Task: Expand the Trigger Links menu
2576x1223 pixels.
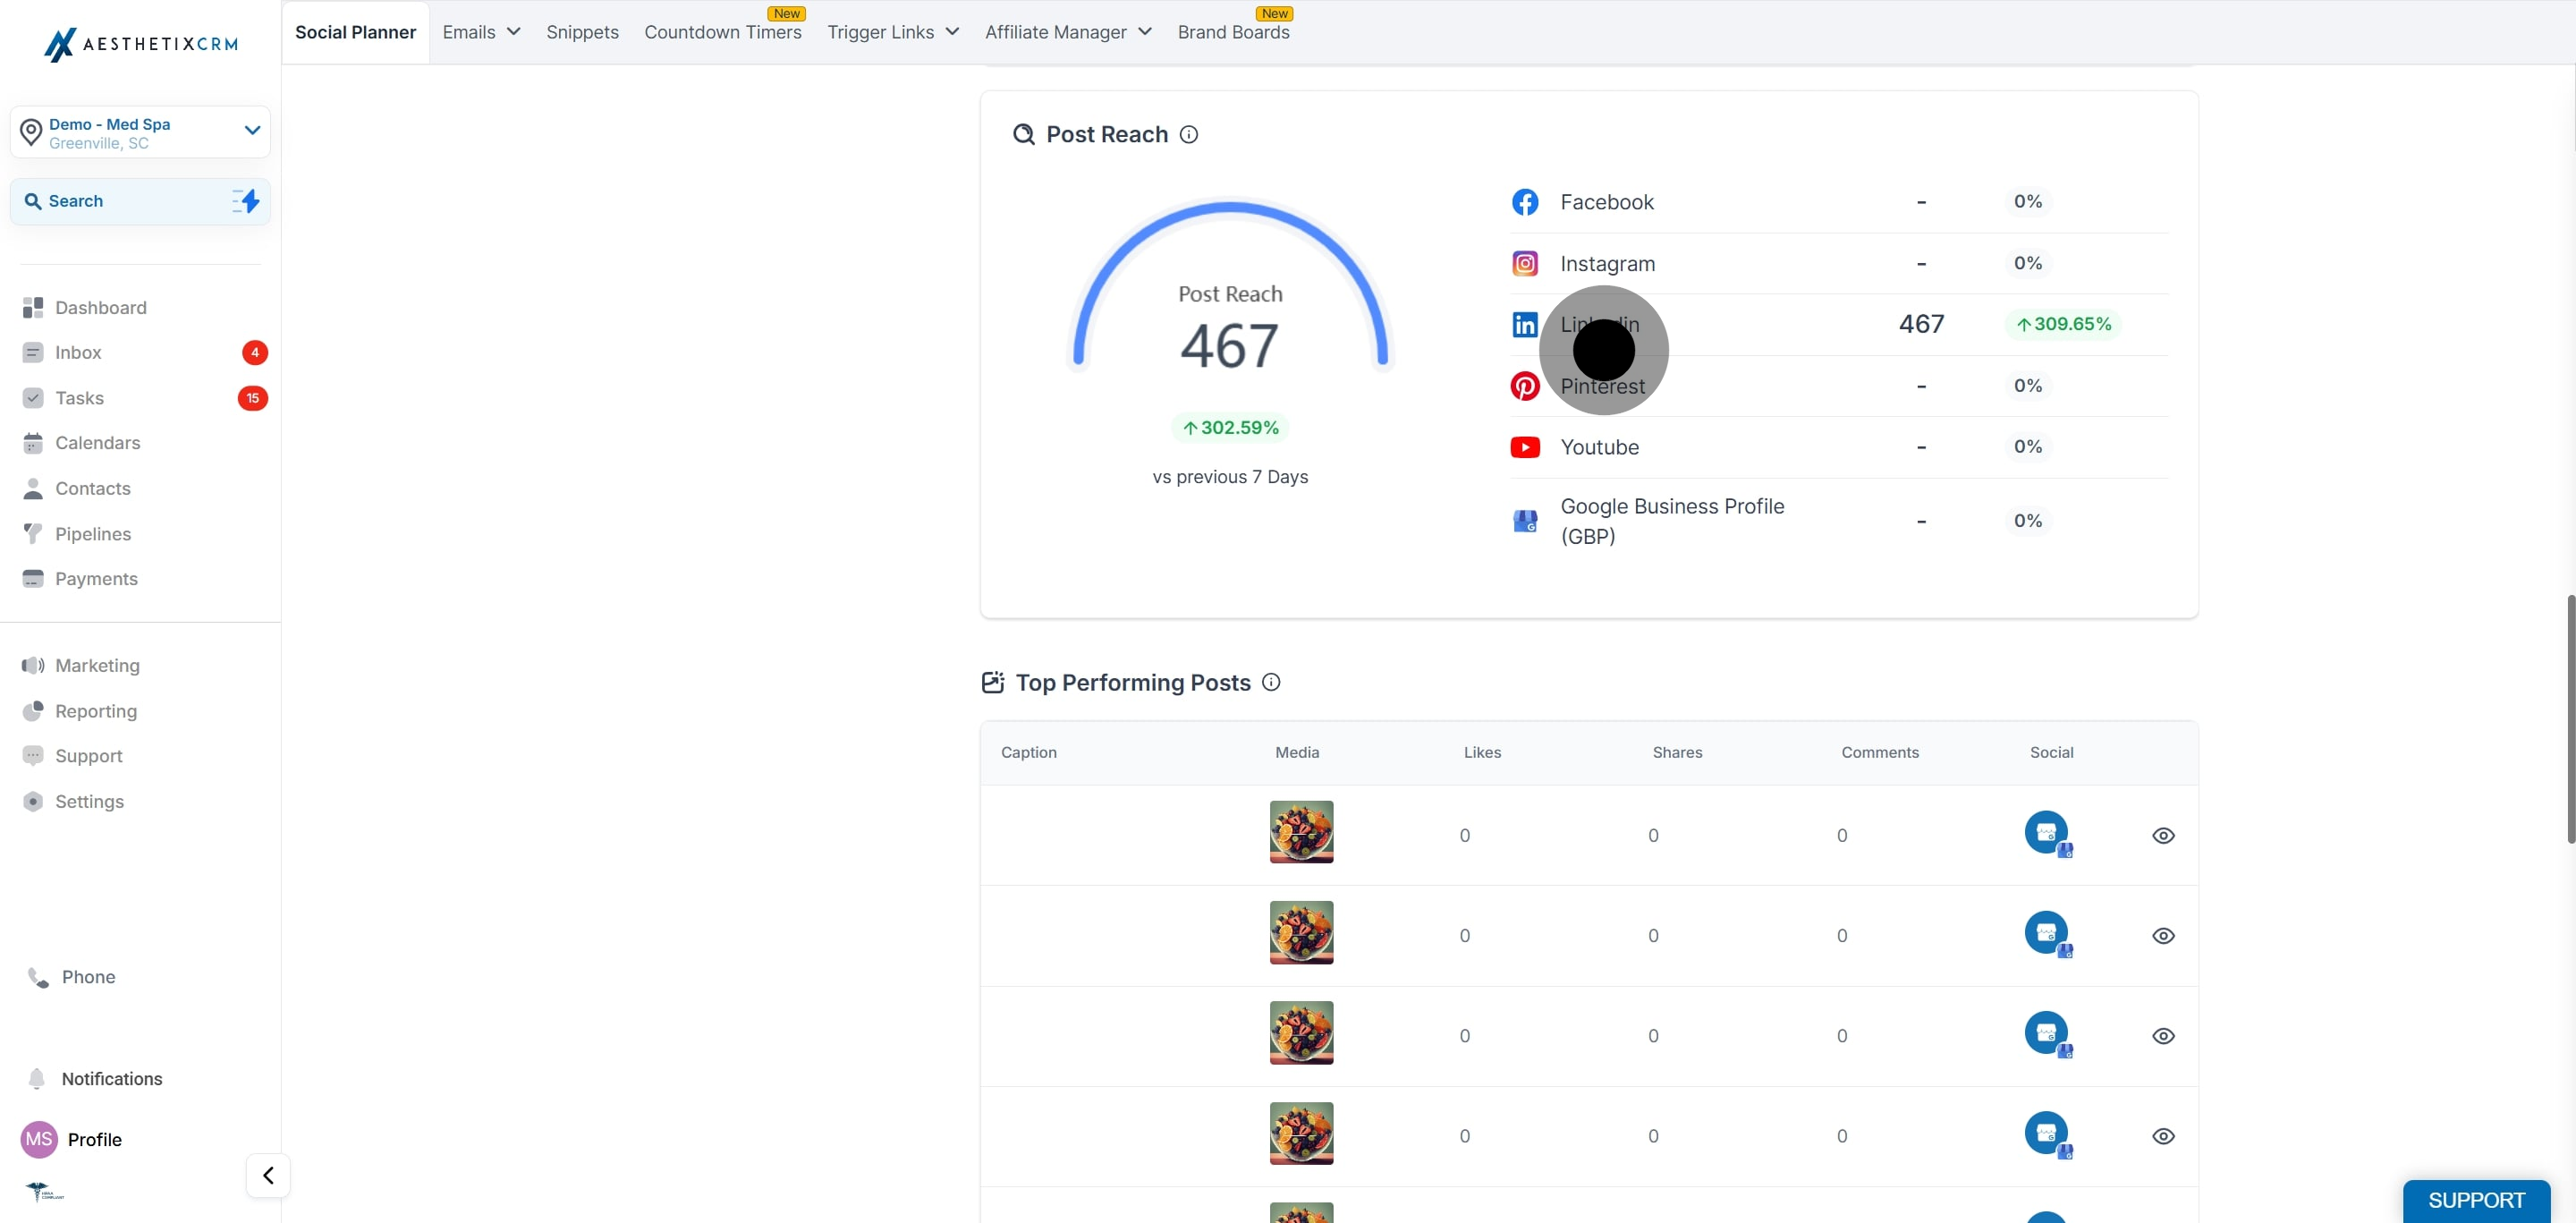Action: pos(893,32)
